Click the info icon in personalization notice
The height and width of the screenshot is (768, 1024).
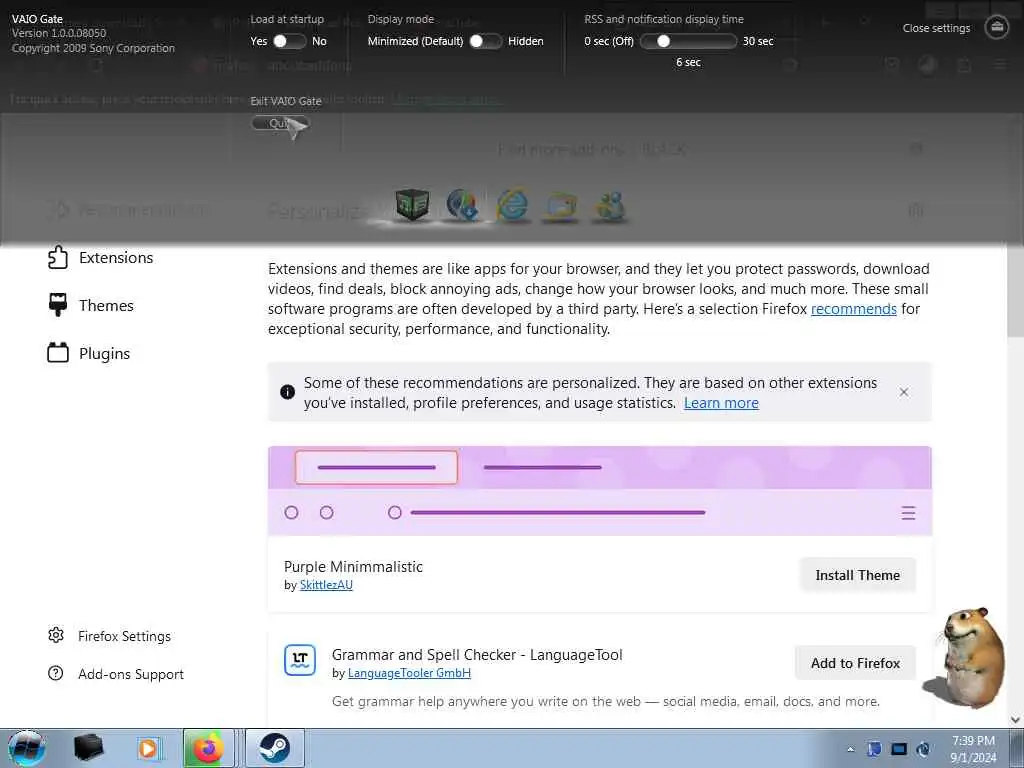point(287,392)
